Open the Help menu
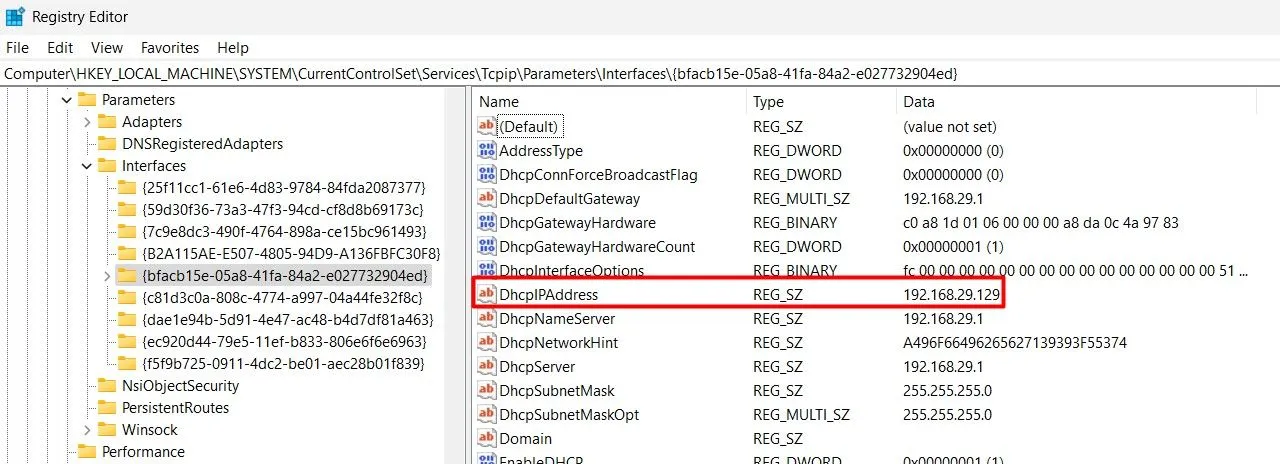The image size is (1280, 464). pyautogui.click(x=233, y=47)
